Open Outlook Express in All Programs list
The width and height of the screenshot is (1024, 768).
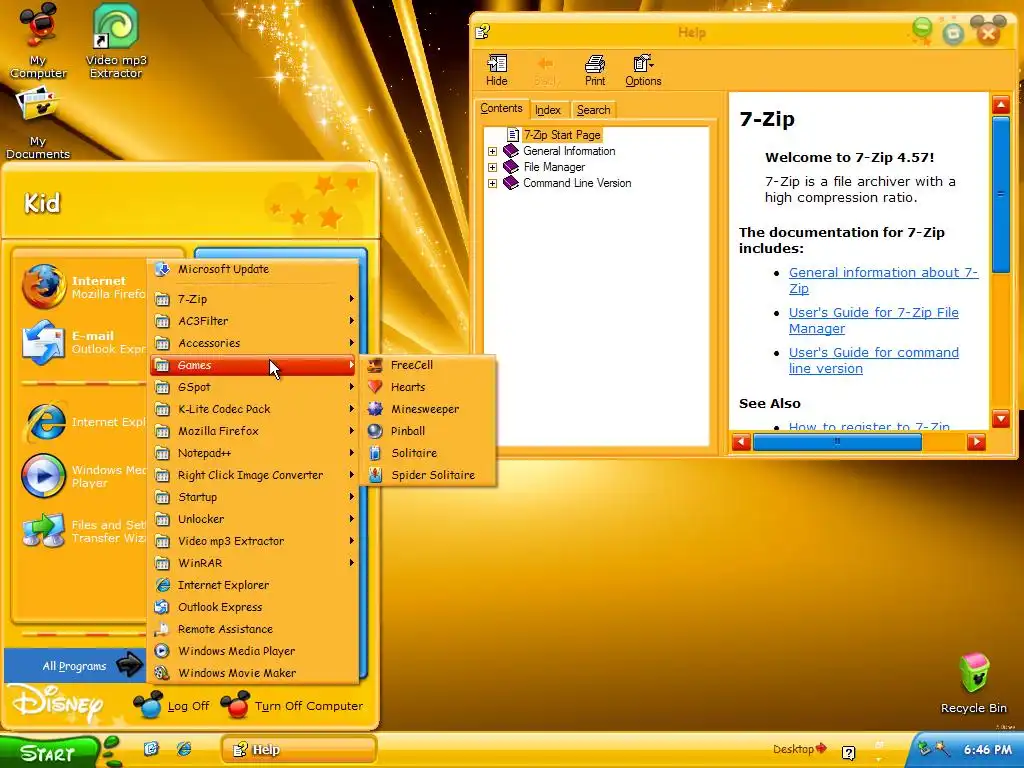255,607
